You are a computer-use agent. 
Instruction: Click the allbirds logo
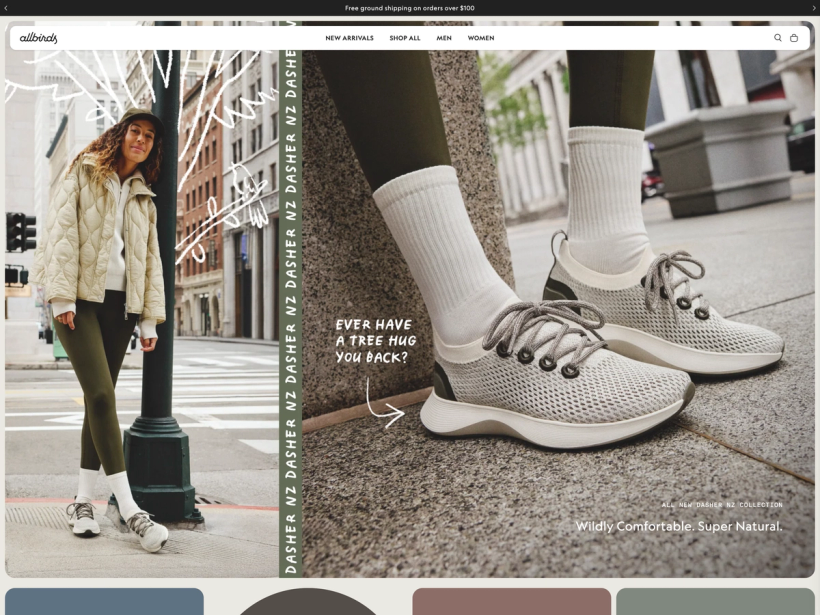(38, 38)
